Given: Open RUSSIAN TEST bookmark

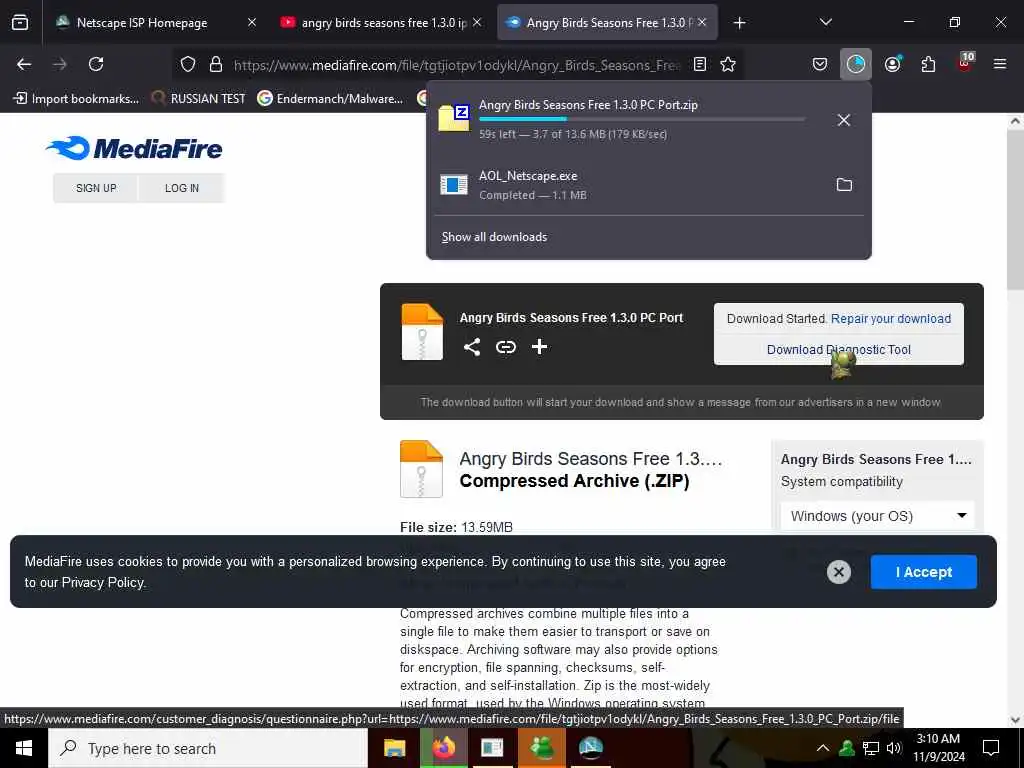Looking at the screenshot, I should click(x=199, y=99).
